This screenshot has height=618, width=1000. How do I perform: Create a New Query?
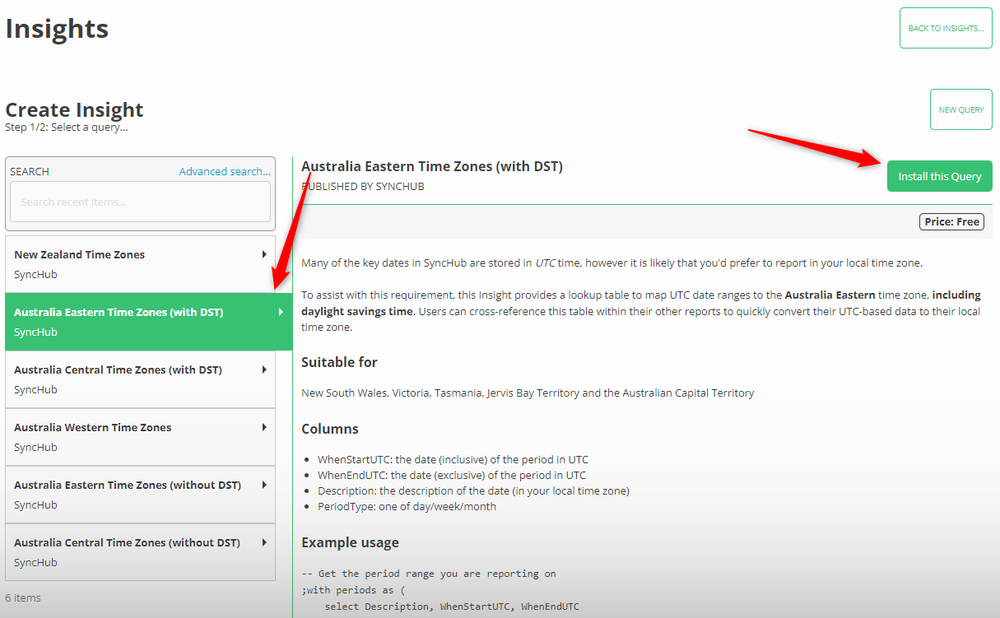click(961, 110)
